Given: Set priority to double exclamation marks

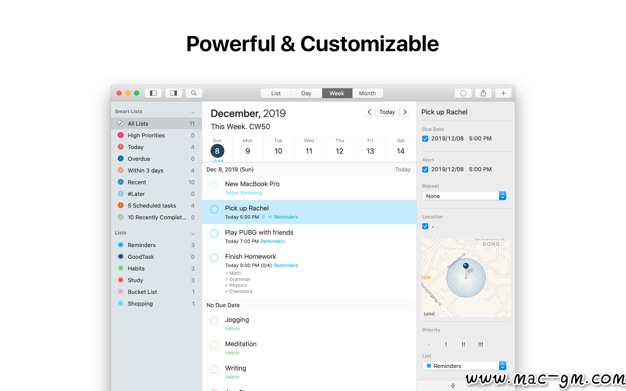Looking at the screenshot, I should 463,344.
